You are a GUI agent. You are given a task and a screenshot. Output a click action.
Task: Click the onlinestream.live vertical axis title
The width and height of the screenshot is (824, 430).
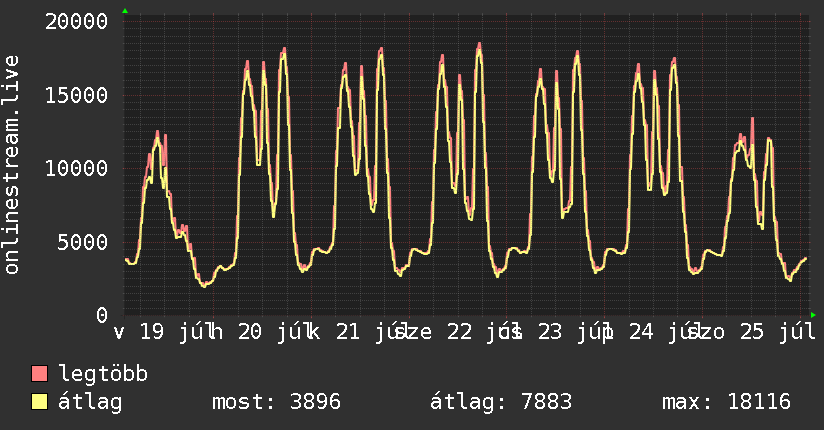tap(11, 165)
